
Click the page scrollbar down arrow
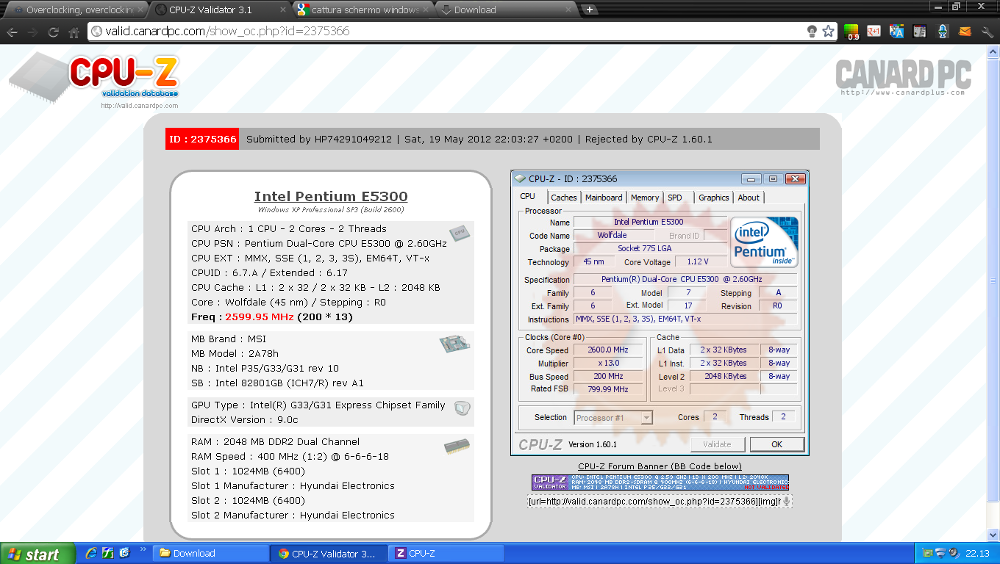992,535
